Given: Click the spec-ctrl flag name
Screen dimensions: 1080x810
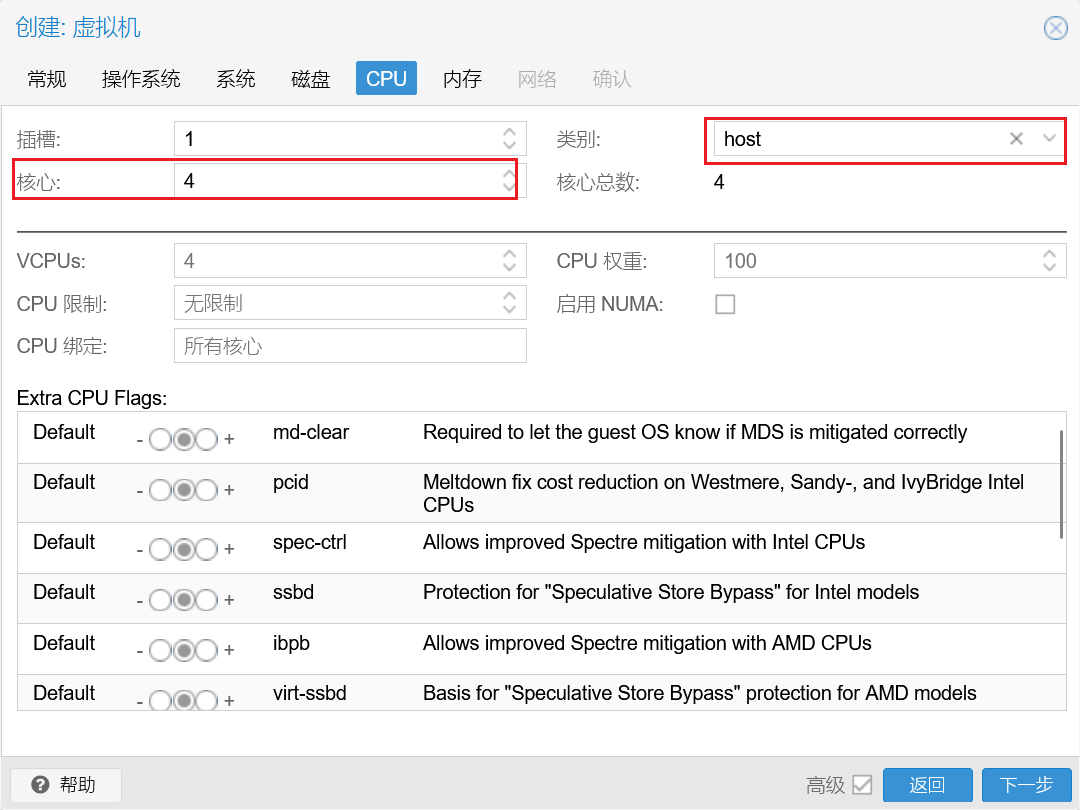Looking at the screenshot, I should coord(310,543).
